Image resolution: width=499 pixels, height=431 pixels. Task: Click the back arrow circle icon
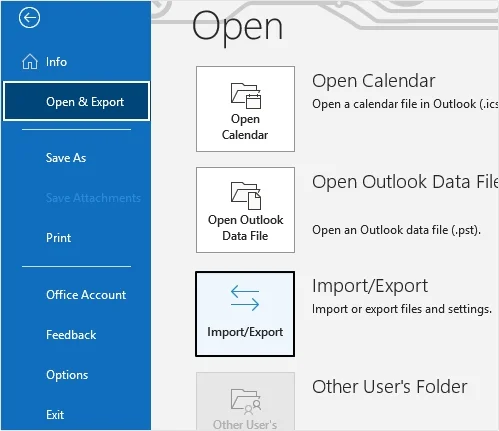(x=29, y=17)
